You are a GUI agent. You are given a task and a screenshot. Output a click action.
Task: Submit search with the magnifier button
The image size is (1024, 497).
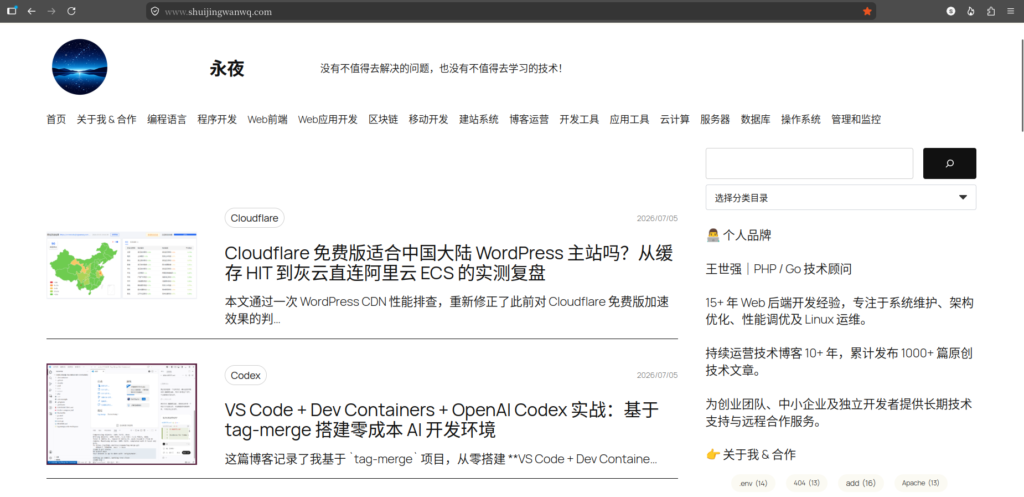pyautogui.click(x=949, y=163)
